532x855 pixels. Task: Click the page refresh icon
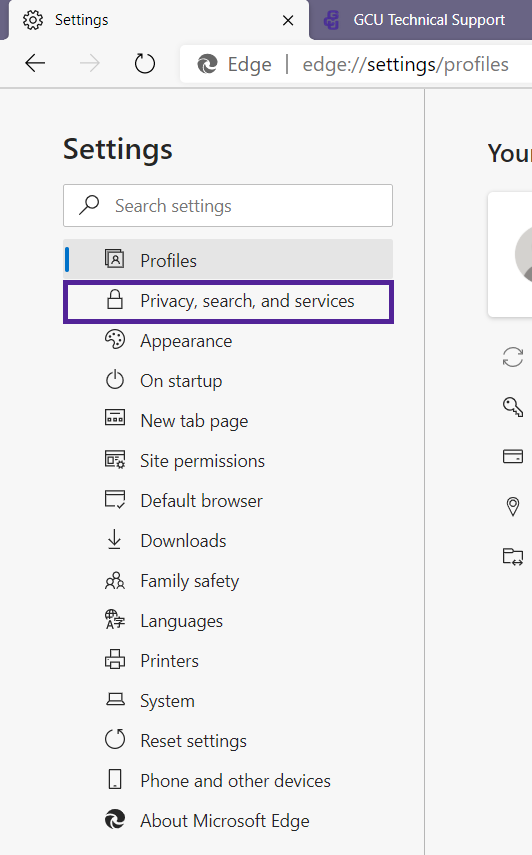point(144,63)
